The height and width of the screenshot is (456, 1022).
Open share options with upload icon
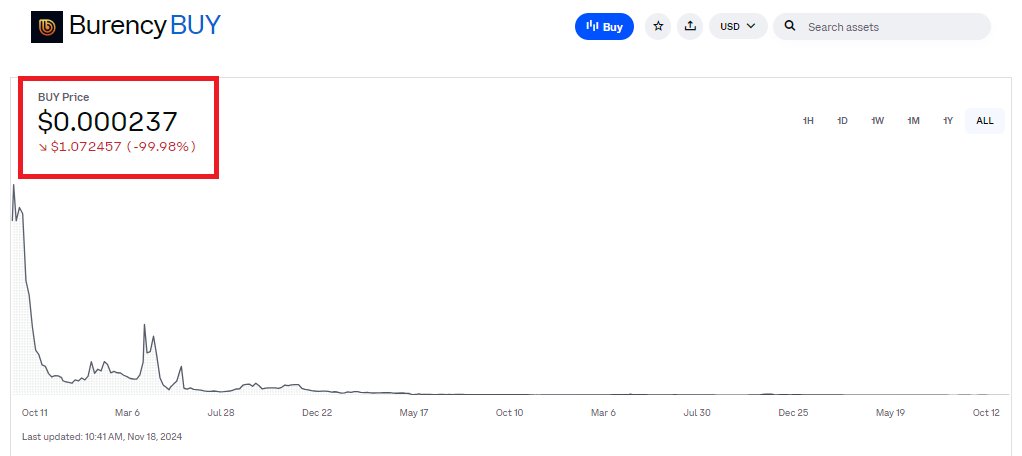pos(690,27)
